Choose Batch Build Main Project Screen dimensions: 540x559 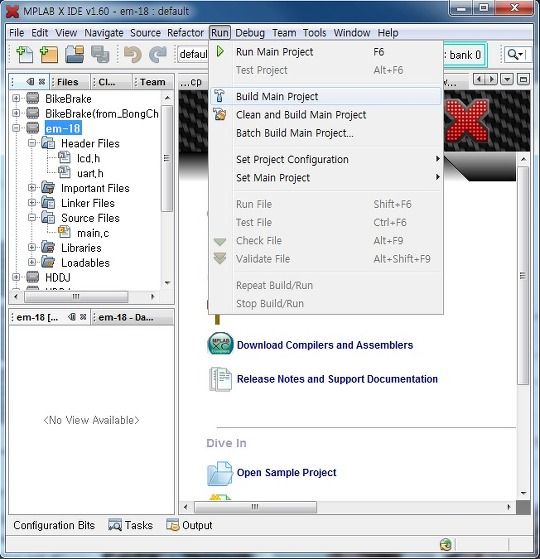pyautogui.click(x=326, y=133)
